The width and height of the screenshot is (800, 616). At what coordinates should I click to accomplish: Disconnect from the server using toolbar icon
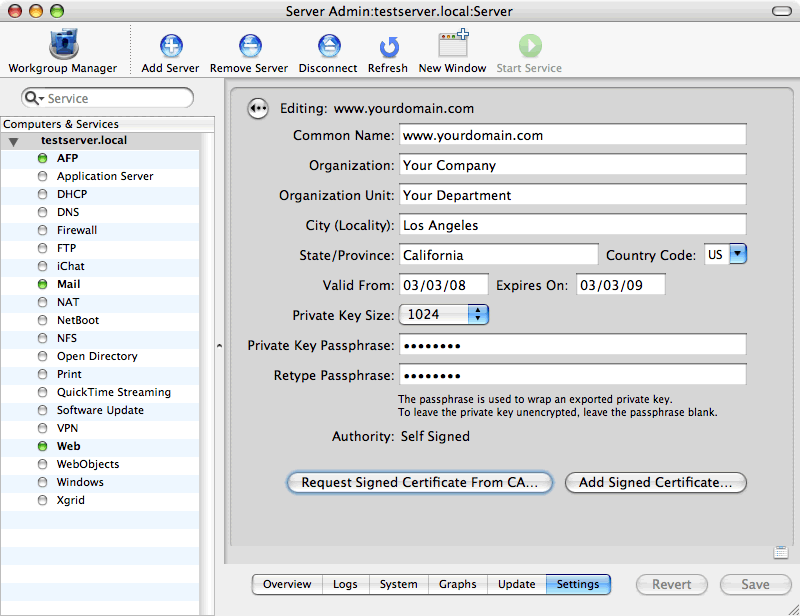pos(329,46)
